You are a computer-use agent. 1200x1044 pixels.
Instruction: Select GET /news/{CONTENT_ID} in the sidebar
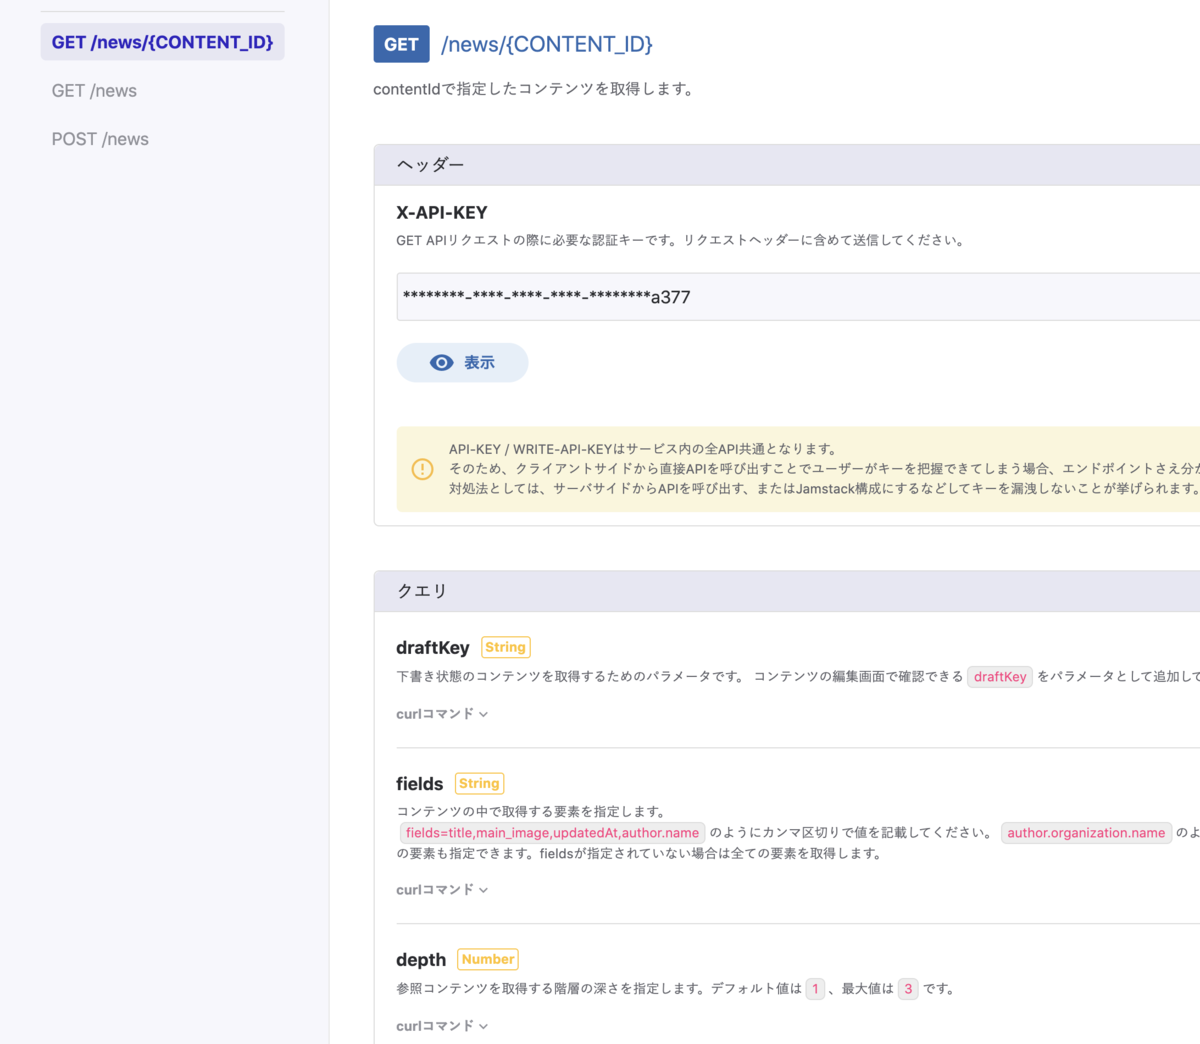[x=162, y=42]
